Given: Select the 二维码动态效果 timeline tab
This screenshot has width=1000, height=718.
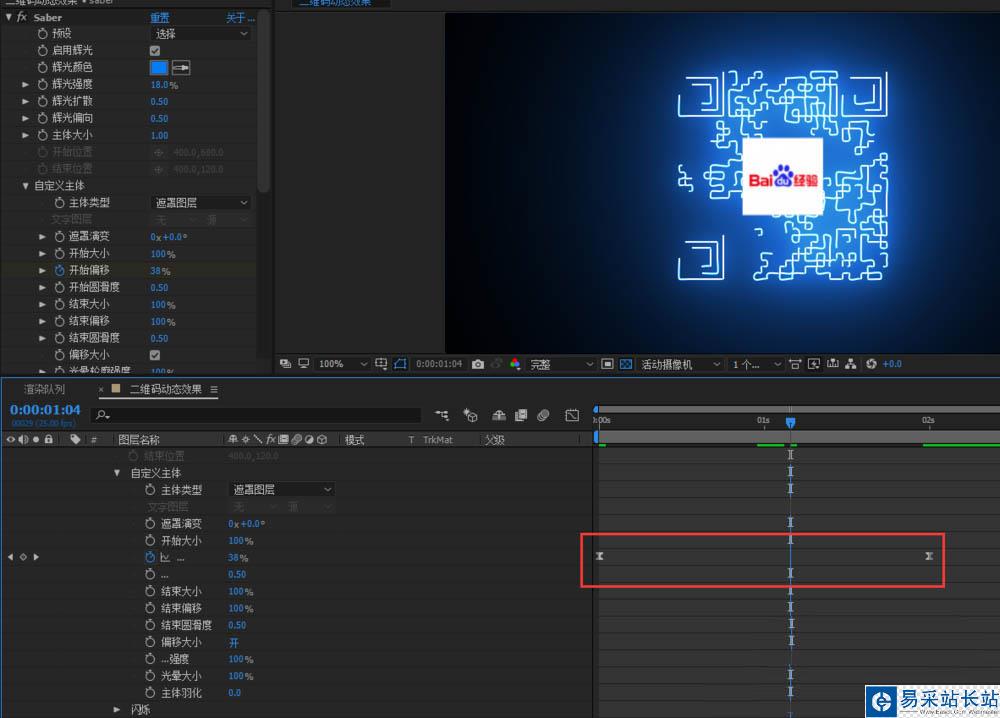Looking at the screenshot, I should pyautogui.click(x=166, y=389).
